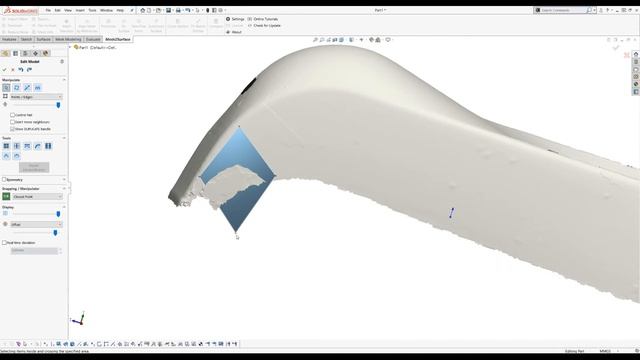Open the Closest Point snapping dropdown
Image resolution: width=640 pixels, height=360 pixels.
click(38, 197)
